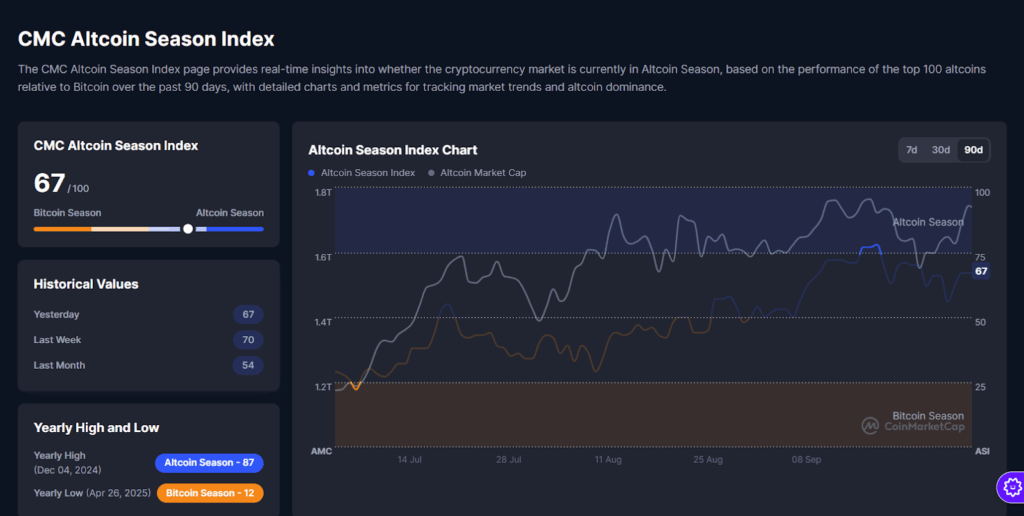The height and width of the screenshot is (516, 1024).
Task: Toggle the Altcoin Season Index legend series
Action: pyautogui.click(x=361, y=173)
